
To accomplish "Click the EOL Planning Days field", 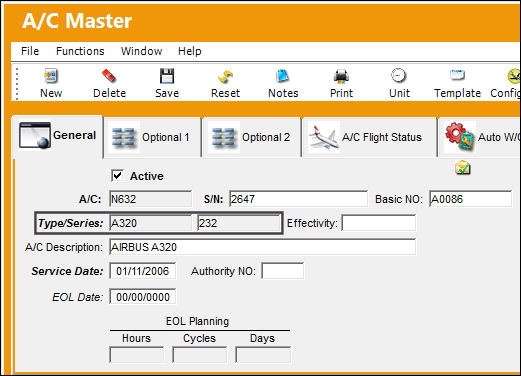I will (x=263, y=355).
